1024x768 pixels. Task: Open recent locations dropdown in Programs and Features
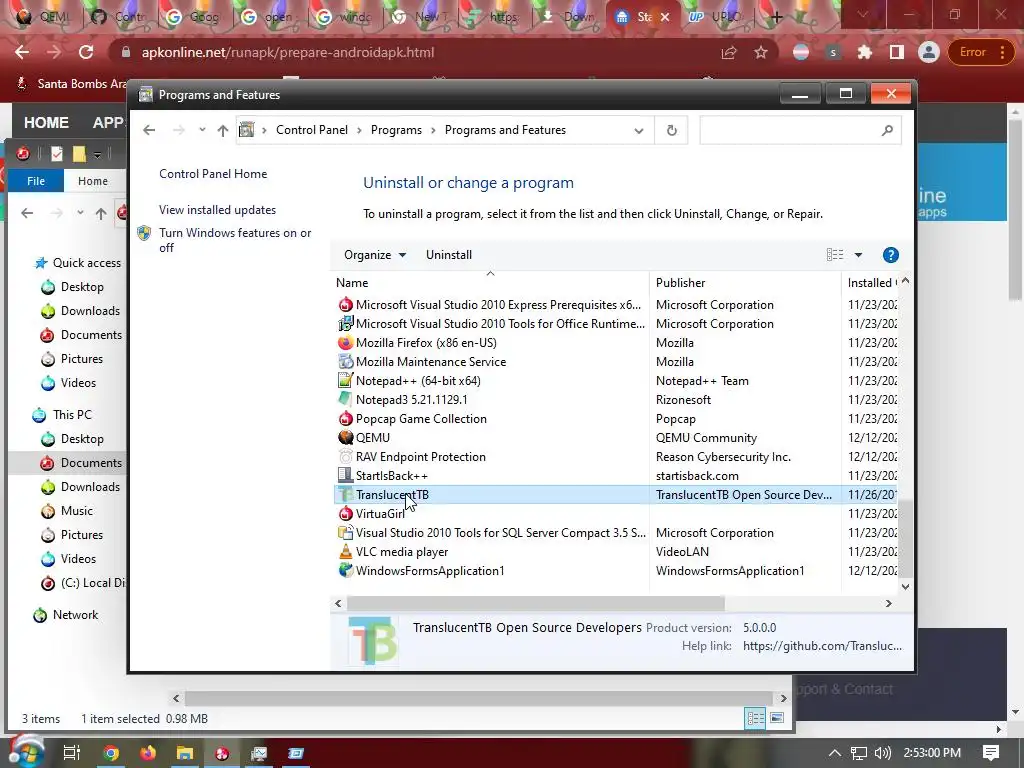click(x=202, y=130)
